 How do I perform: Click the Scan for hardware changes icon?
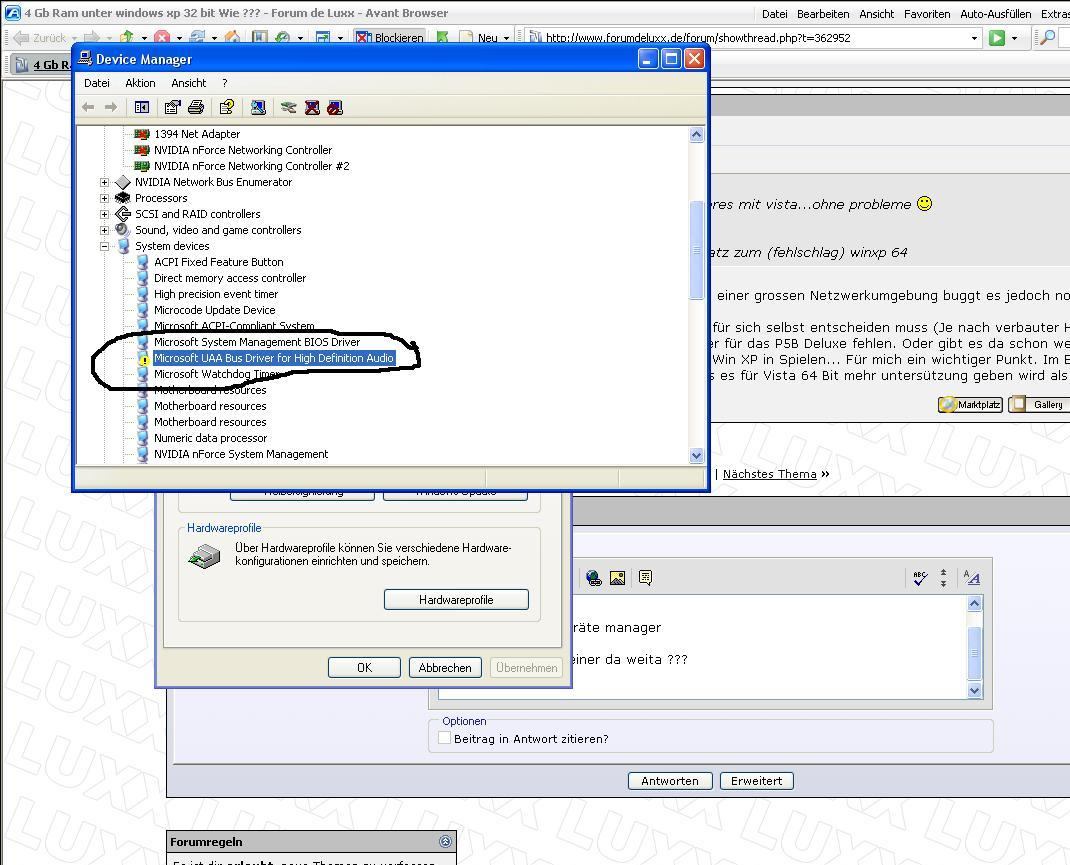[258, 107]
